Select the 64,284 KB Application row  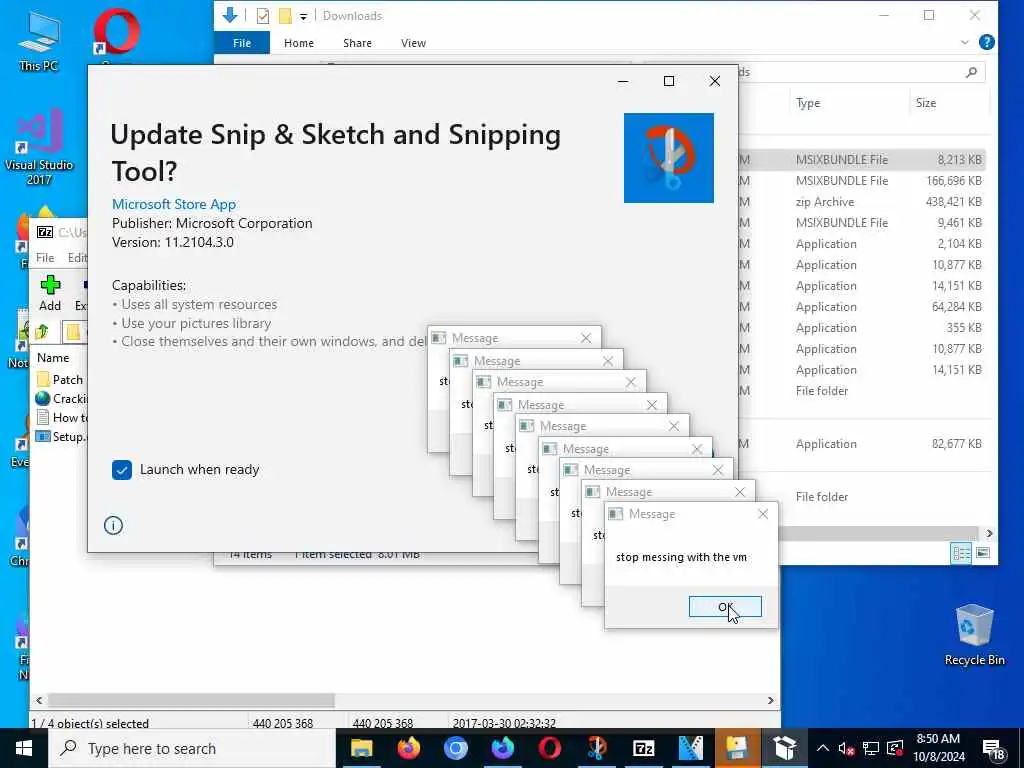(x=861, y=307)
